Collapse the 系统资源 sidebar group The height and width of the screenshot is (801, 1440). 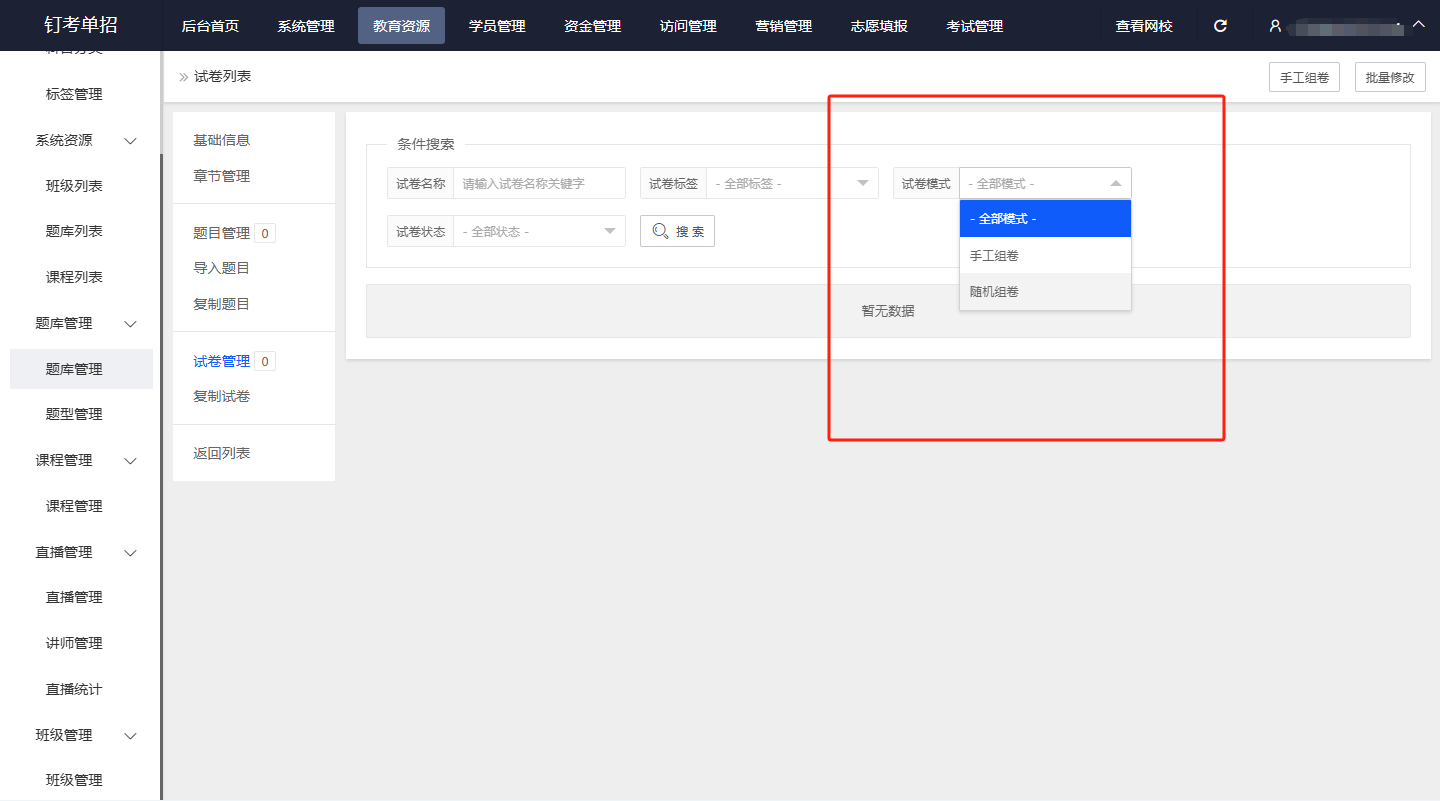130,141
